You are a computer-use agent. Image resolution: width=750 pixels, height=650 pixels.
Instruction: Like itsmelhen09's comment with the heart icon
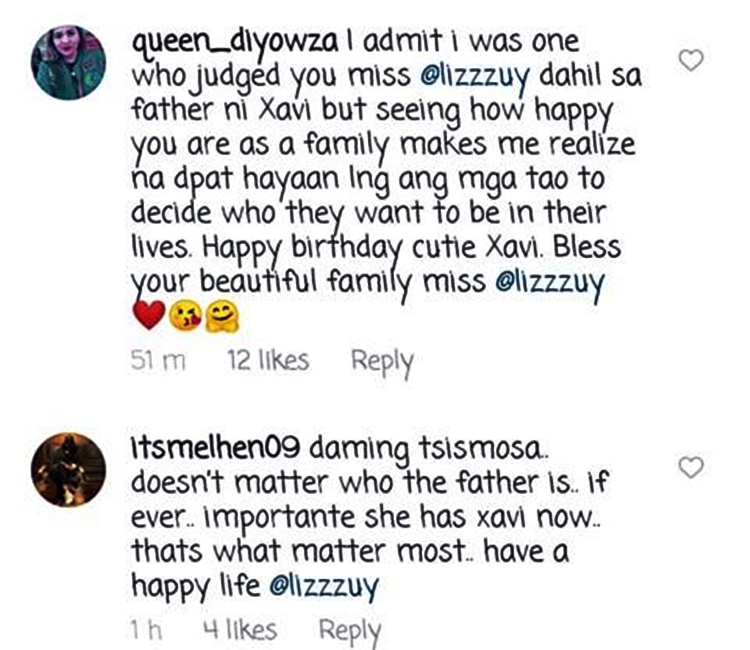point(691,467)
